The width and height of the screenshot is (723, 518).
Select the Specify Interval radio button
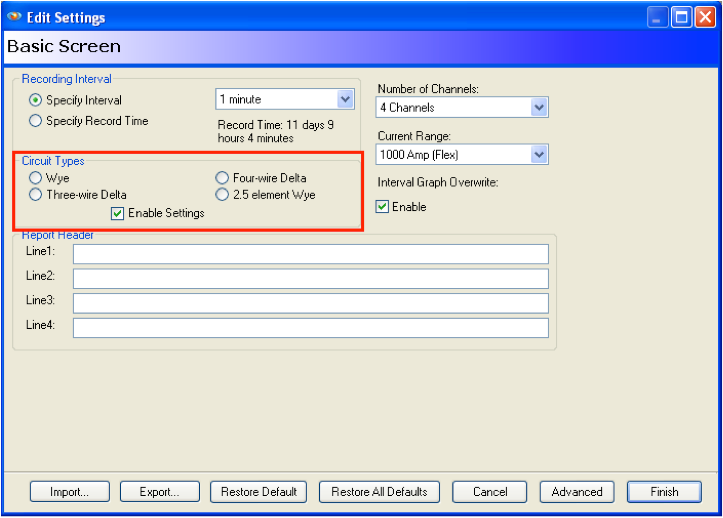[36, 100]
